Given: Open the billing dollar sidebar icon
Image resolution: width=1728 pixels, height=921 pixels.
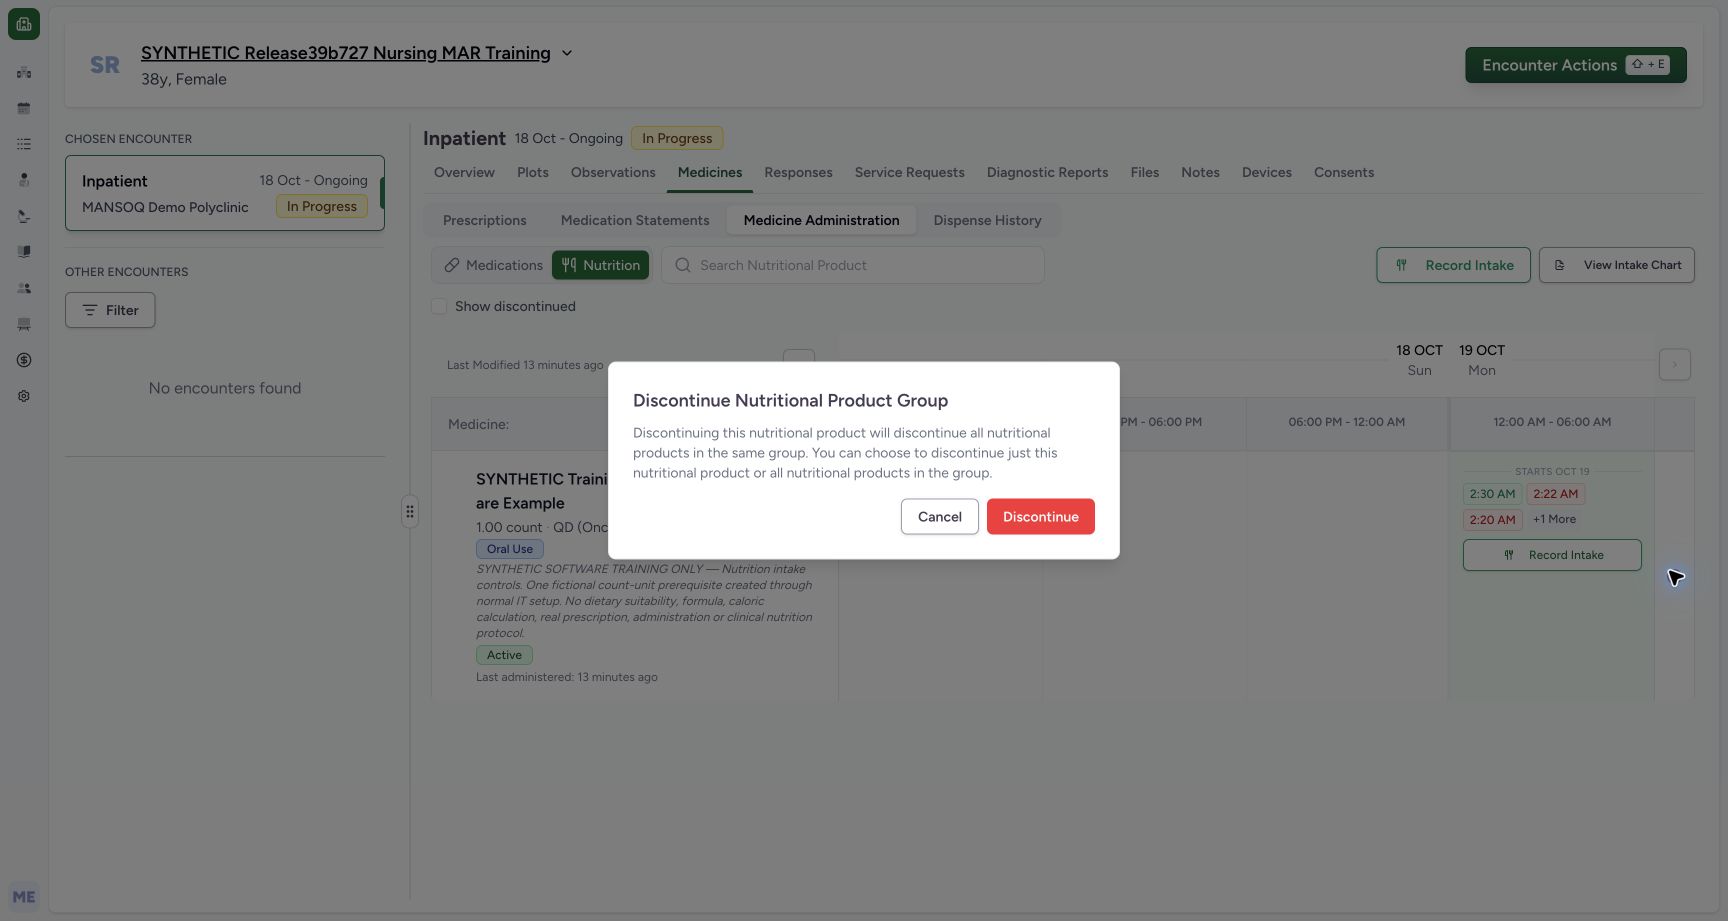Looking at the screenshot, I should click(x=24, y=360).
